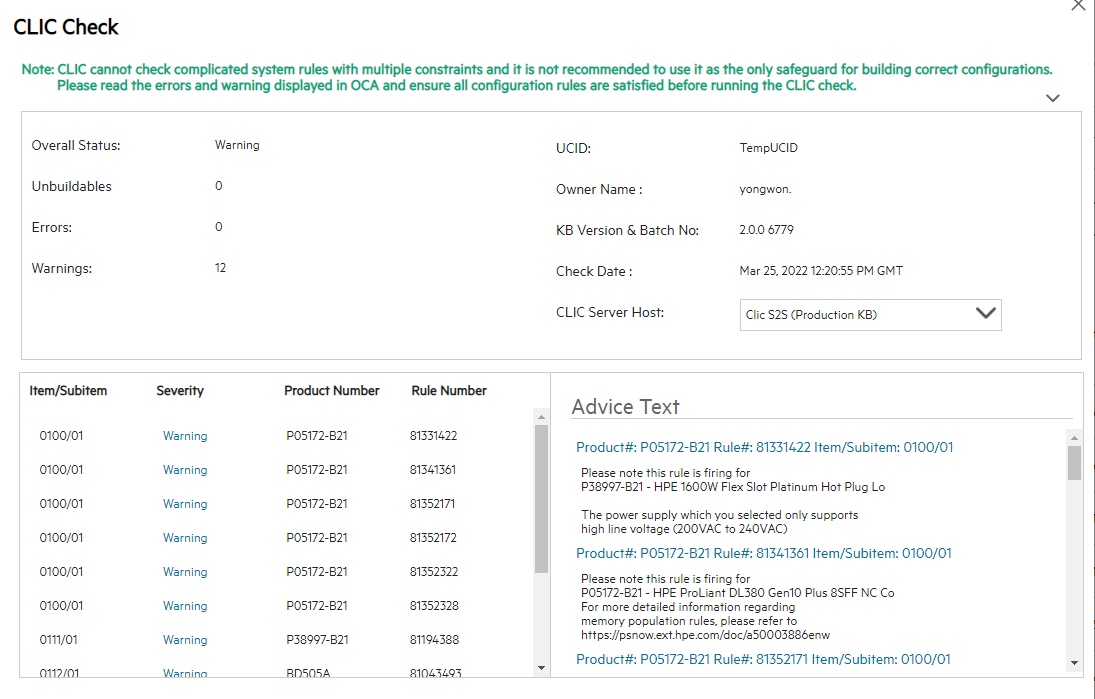Click scroll down arrow in rules list
The image size is (1095, 699).
(541, 668)
